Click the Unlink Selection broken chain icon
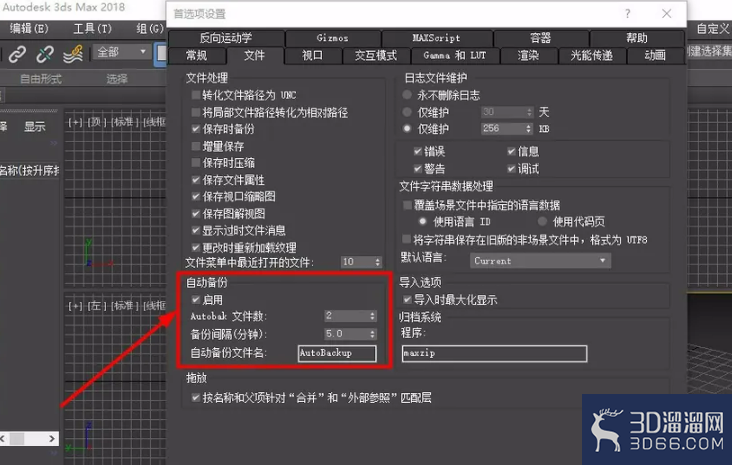732x465 pixels. click(45, 54)
